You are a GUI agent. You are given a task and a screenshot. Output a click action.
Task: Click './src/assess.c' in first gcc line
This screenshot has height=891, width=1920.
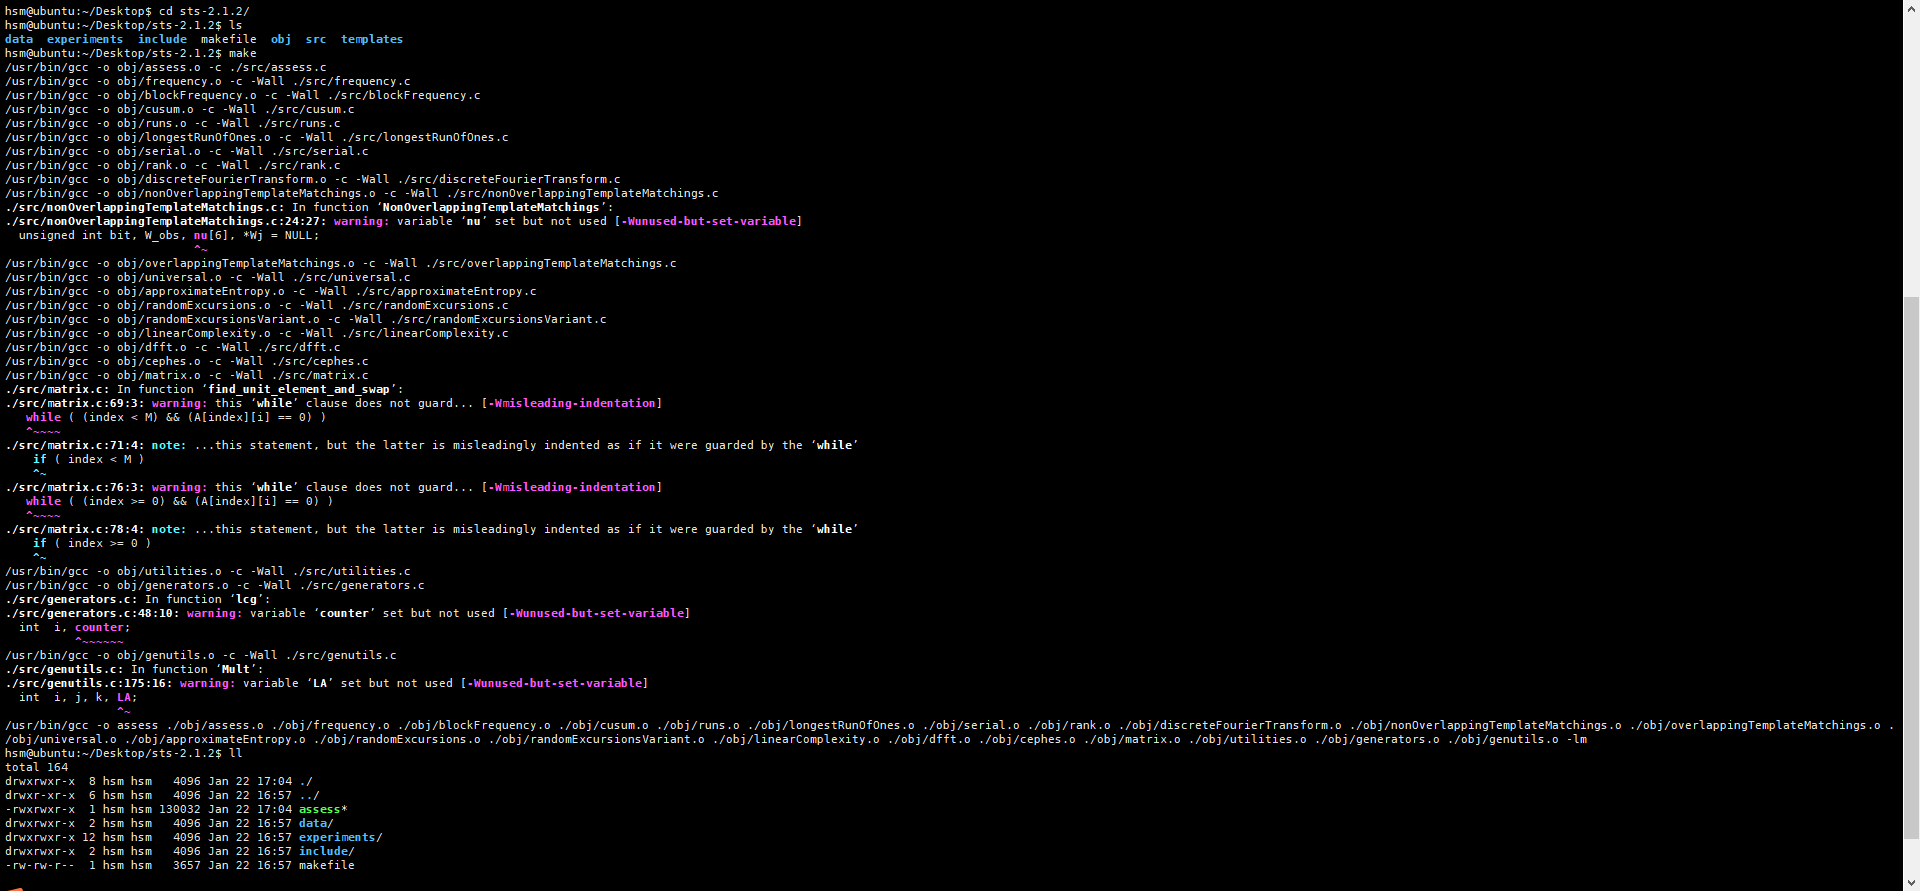pos(278,67)
